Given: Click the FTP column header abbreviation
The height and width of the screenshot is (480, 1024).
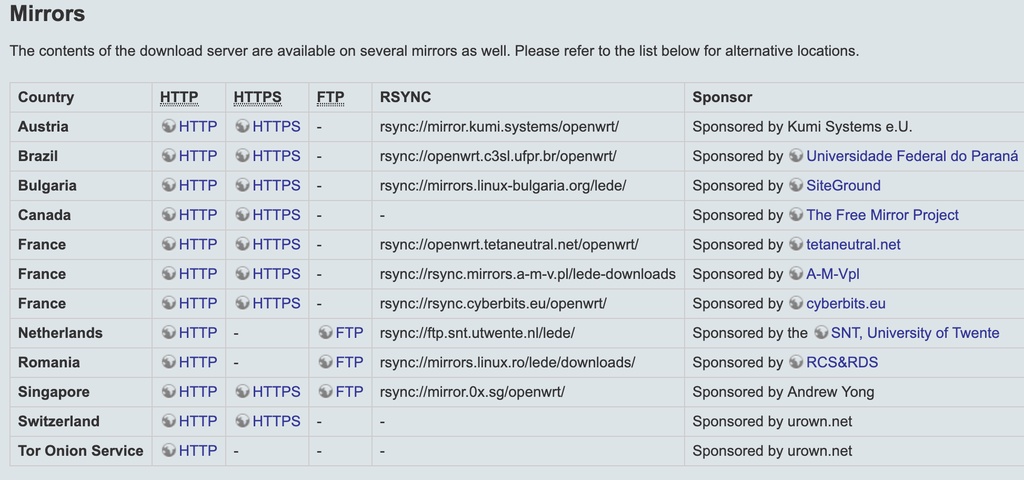Looking at the screenshot, I should coord(330,97).
